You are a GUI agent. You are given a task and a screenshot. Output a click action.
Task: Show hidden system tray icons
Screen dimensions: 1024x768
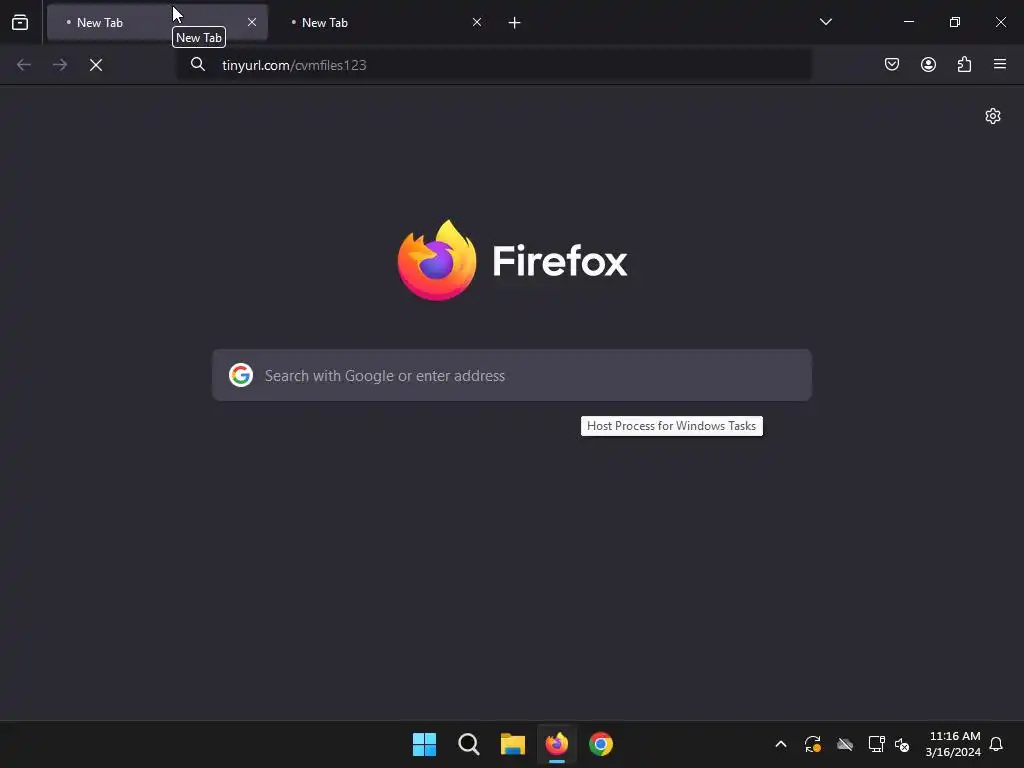tap(780, 744)
